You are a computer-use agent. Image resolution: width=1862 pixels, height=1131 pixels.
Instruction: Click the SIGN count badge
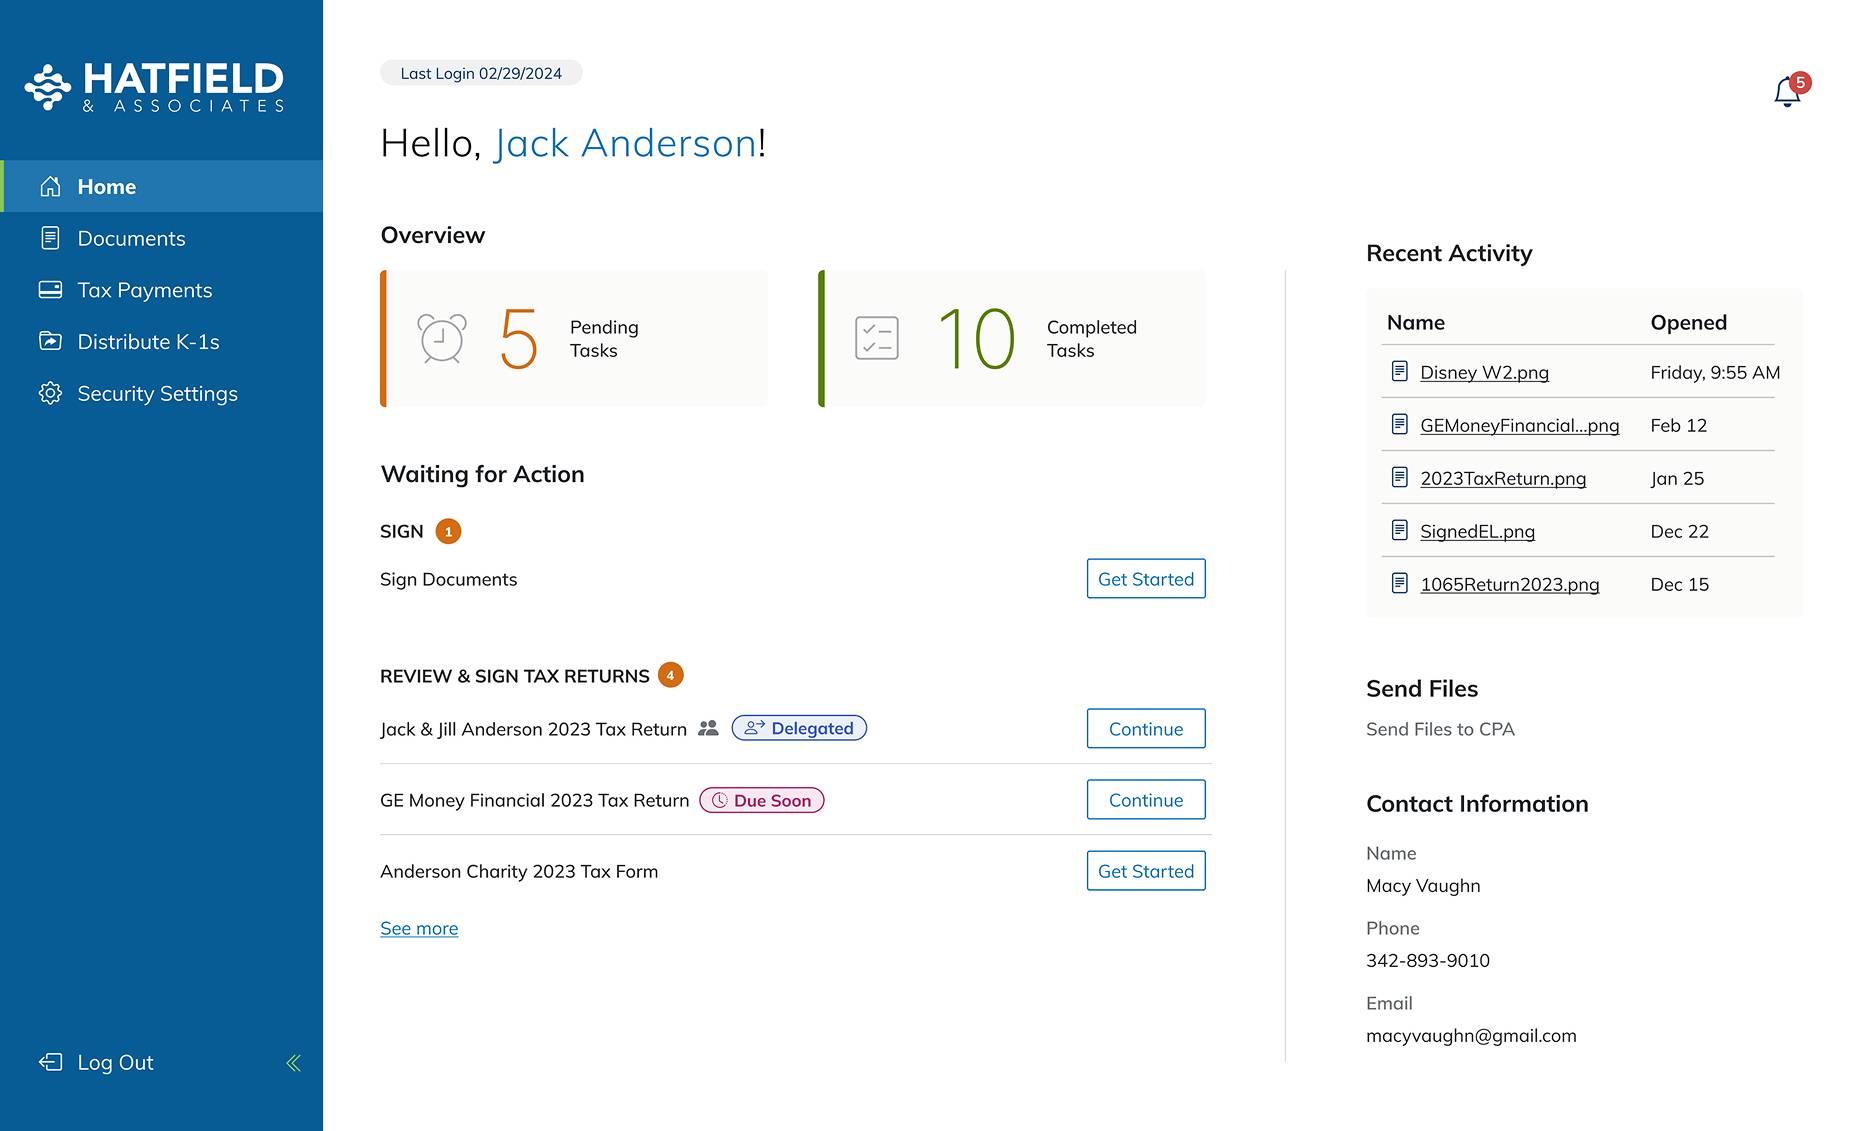tap(449, 531)
